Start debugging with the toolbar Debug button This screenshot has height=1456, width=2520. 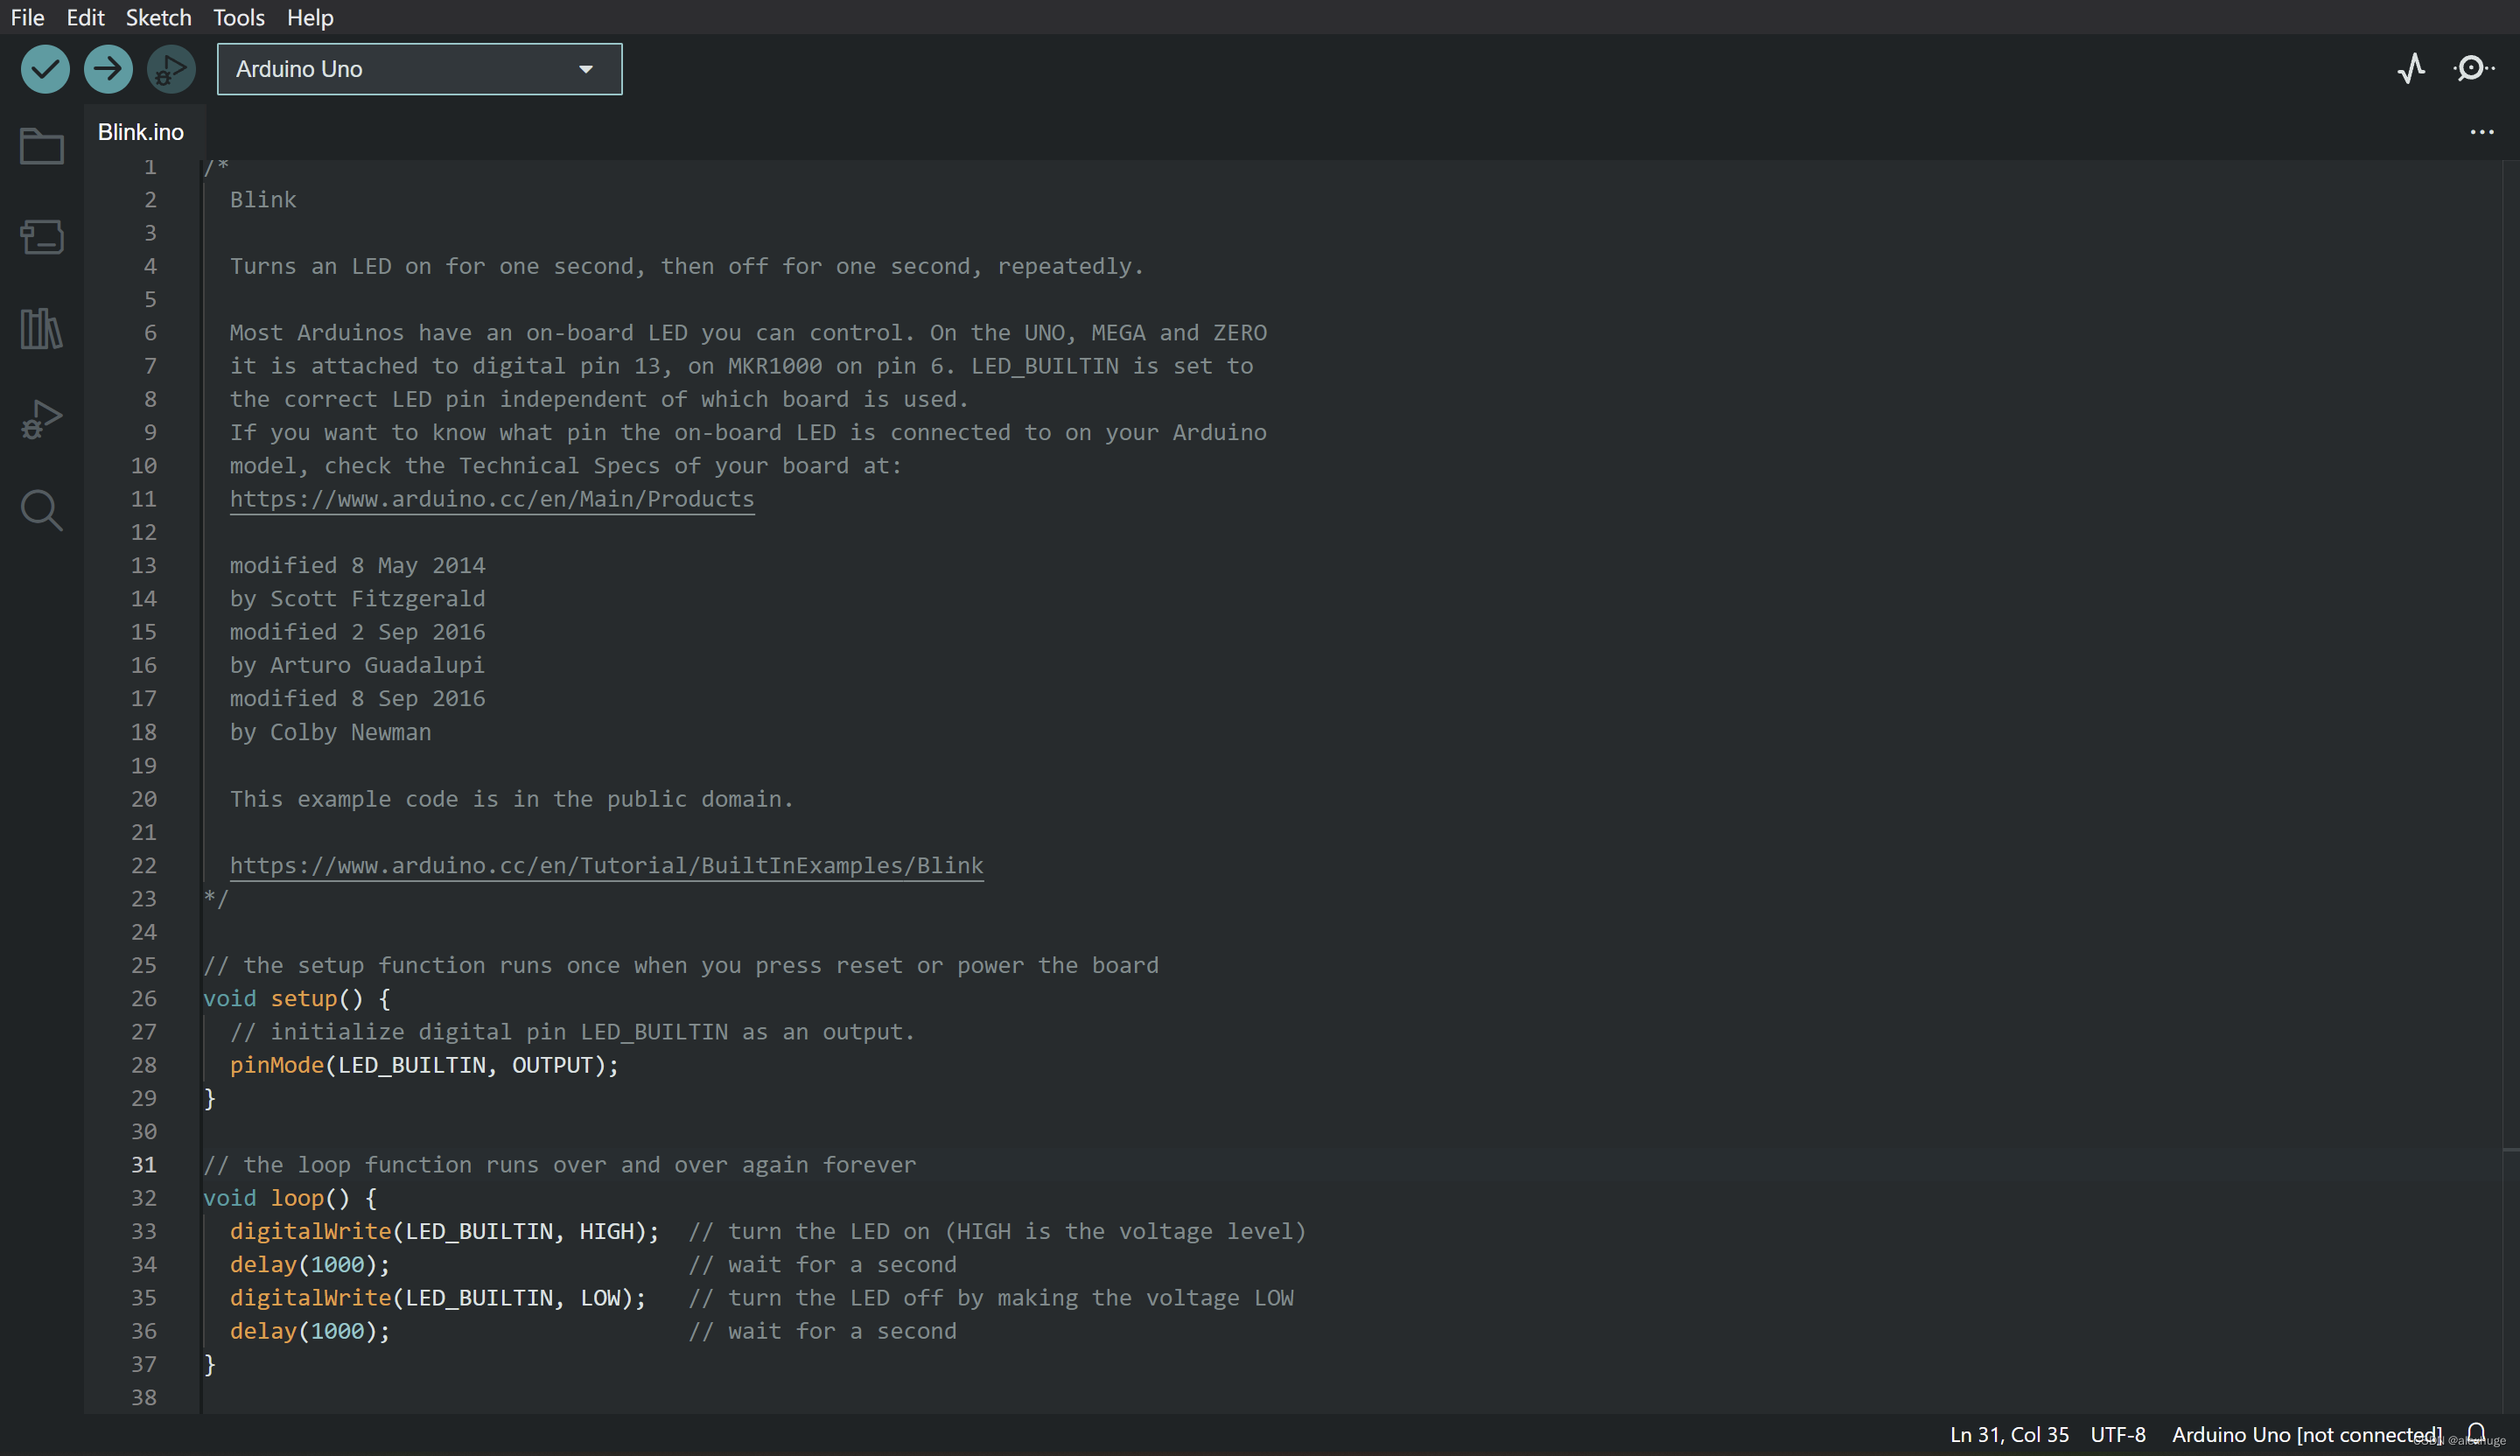click(171, 69)
